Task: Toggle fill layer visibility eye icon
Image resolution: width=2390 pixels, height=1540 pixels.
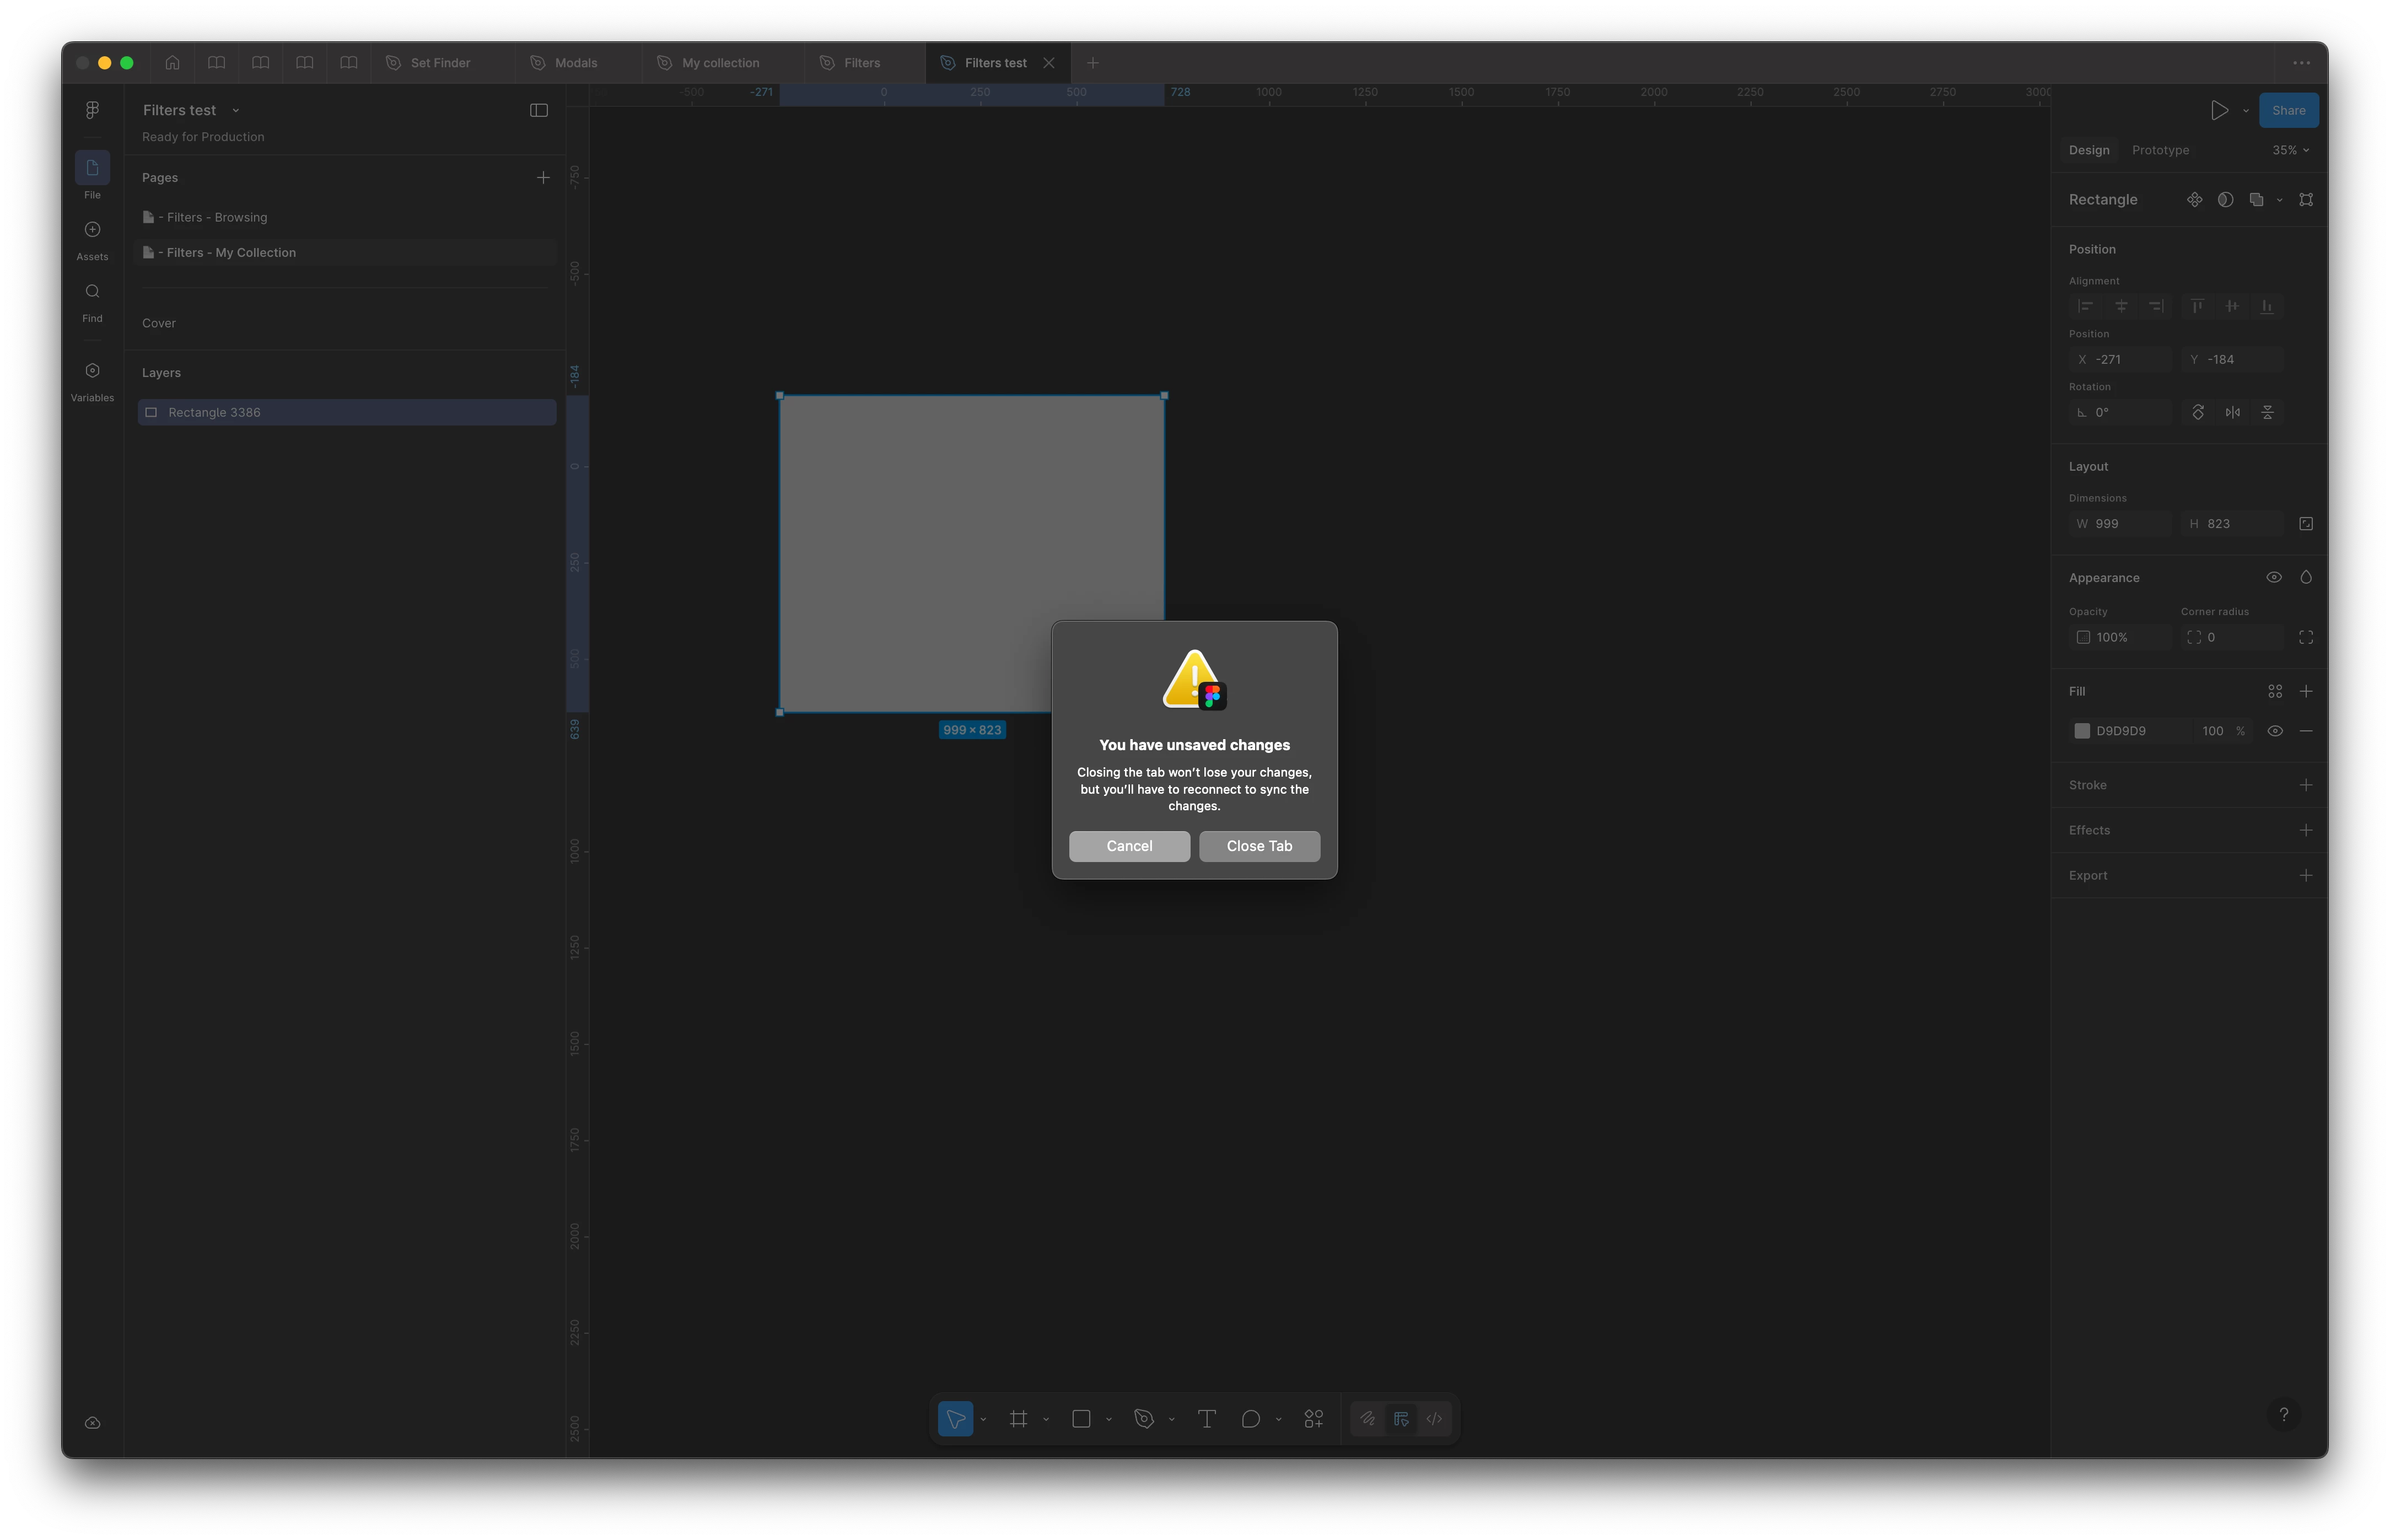Action: click(x=2274, y=731)
